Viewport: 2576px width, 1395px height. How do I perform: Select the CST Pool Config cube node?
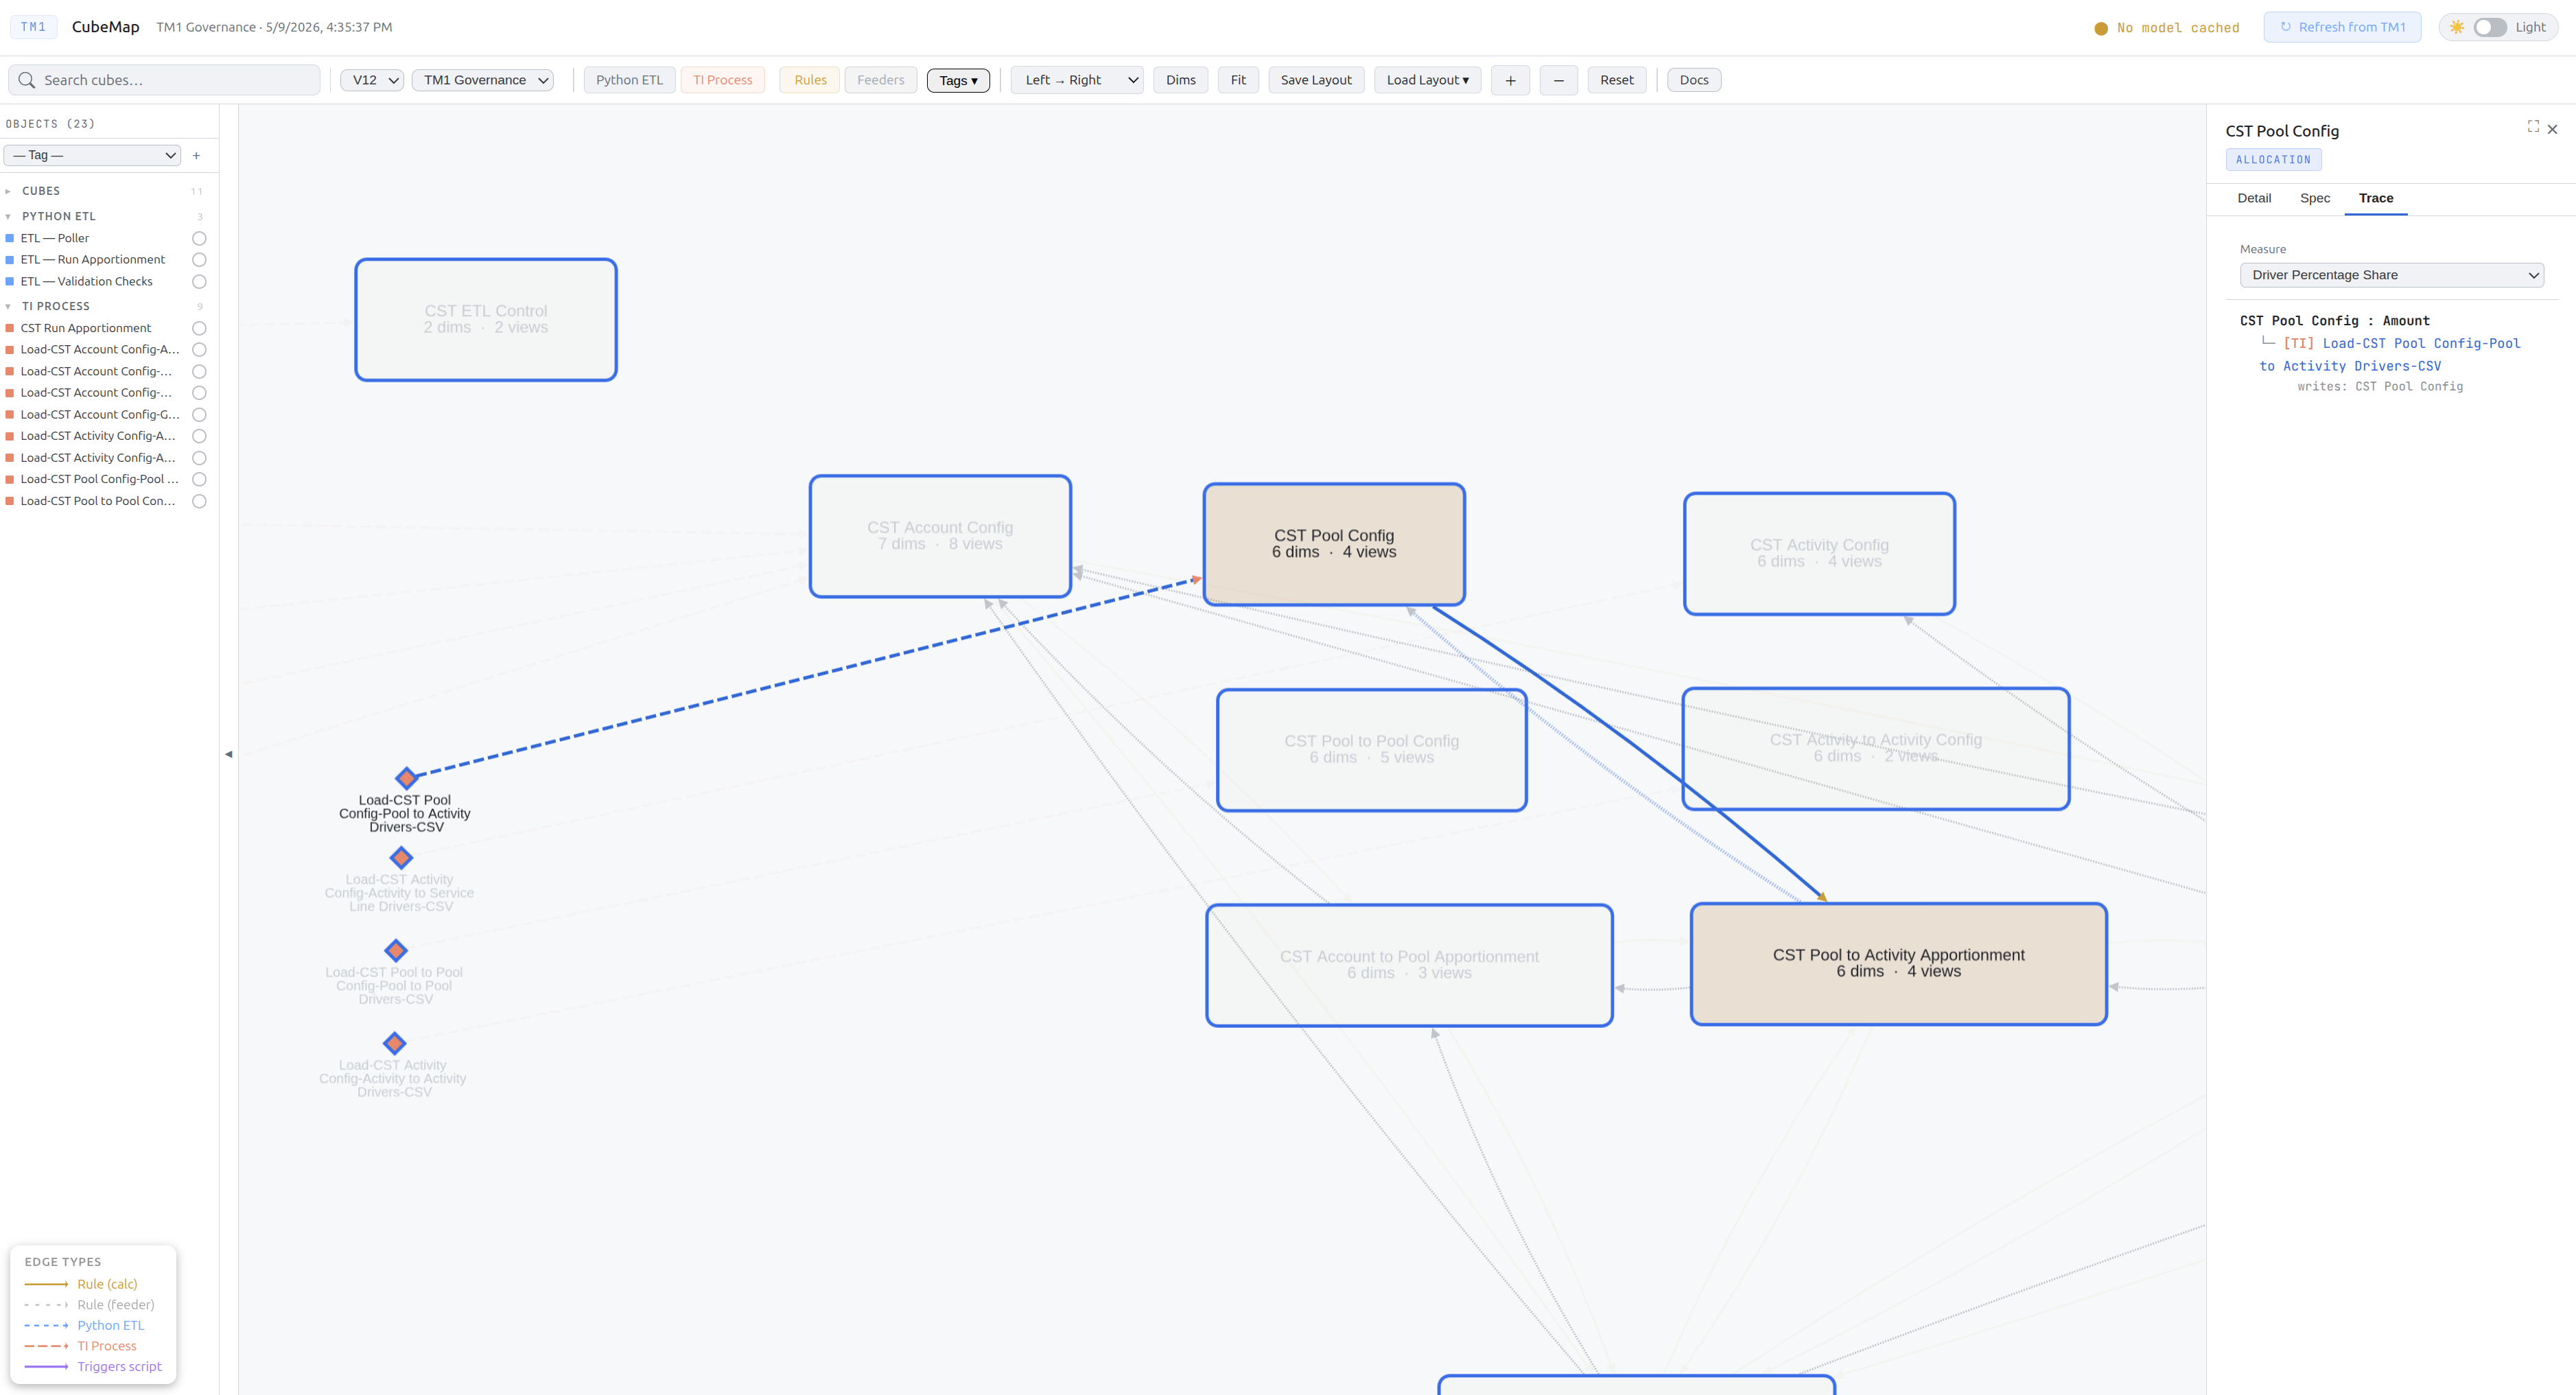click(x=1334, y=544)
